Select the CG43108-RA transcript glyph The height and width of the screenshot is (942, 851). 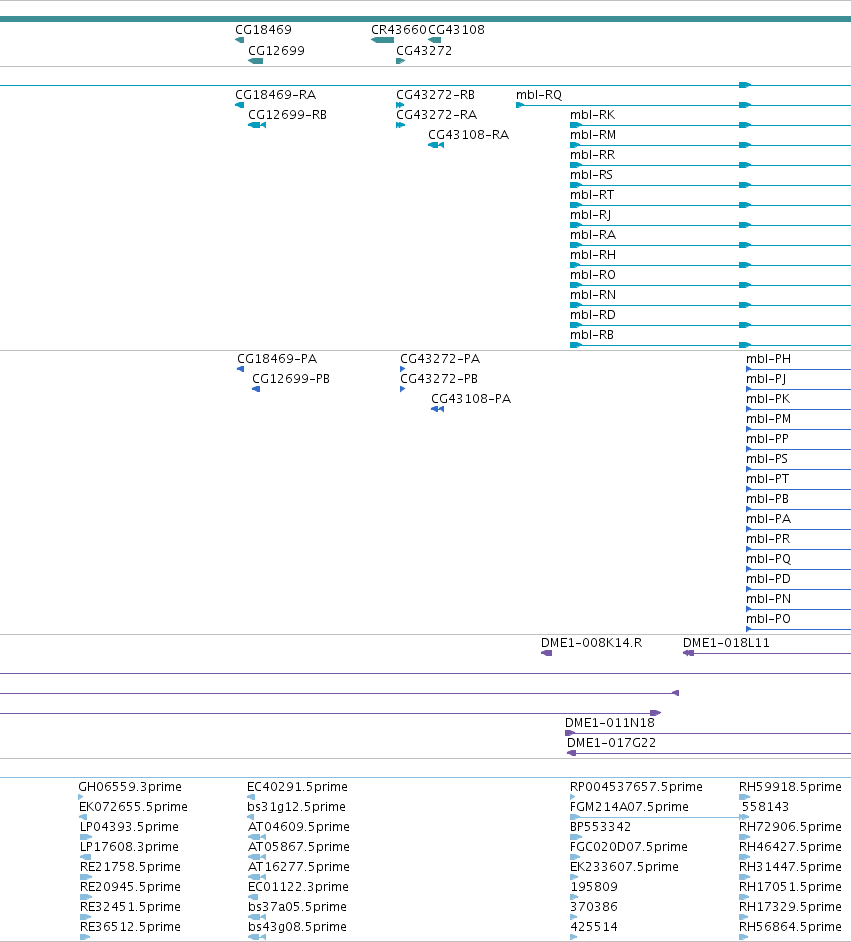pyautogui.click(x=436, y=145)
